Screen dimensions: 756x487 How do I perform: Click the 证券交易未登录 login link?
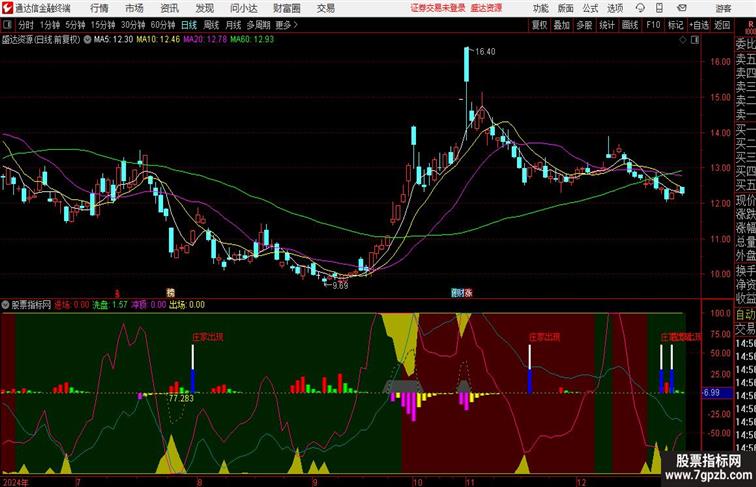point(438,8)
